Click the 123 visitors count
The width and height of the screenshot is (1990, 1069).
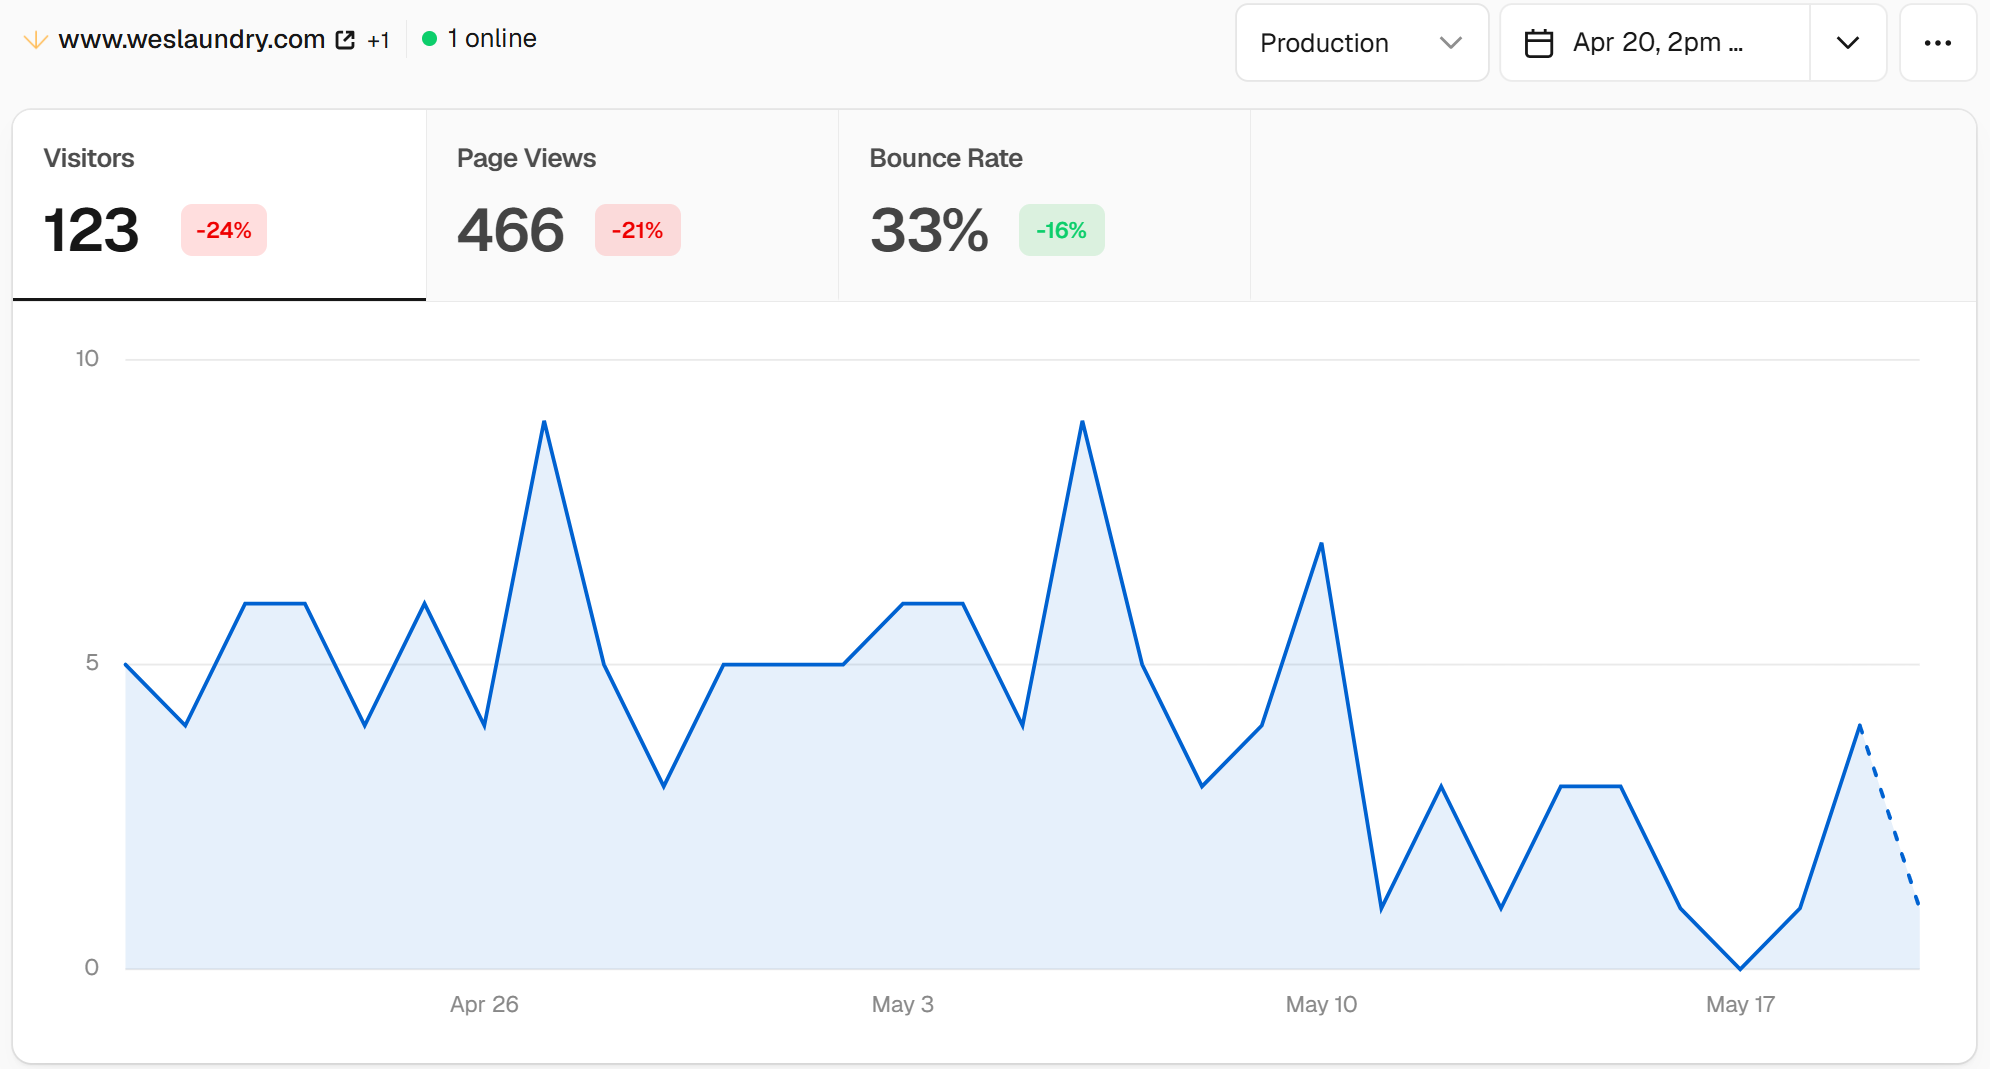(x=91, y=230)
